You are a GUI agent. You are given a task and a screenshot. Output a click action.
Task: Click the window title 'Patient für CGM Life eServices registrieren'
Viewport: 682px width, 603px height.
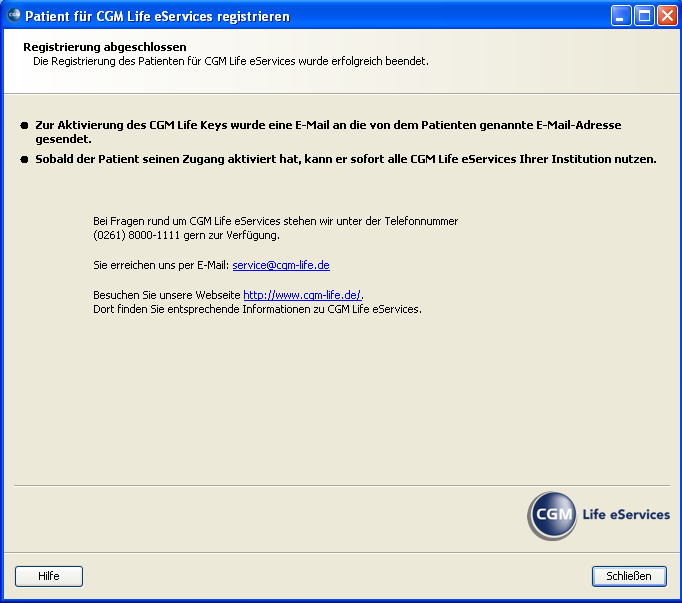(x=157, y=17)
